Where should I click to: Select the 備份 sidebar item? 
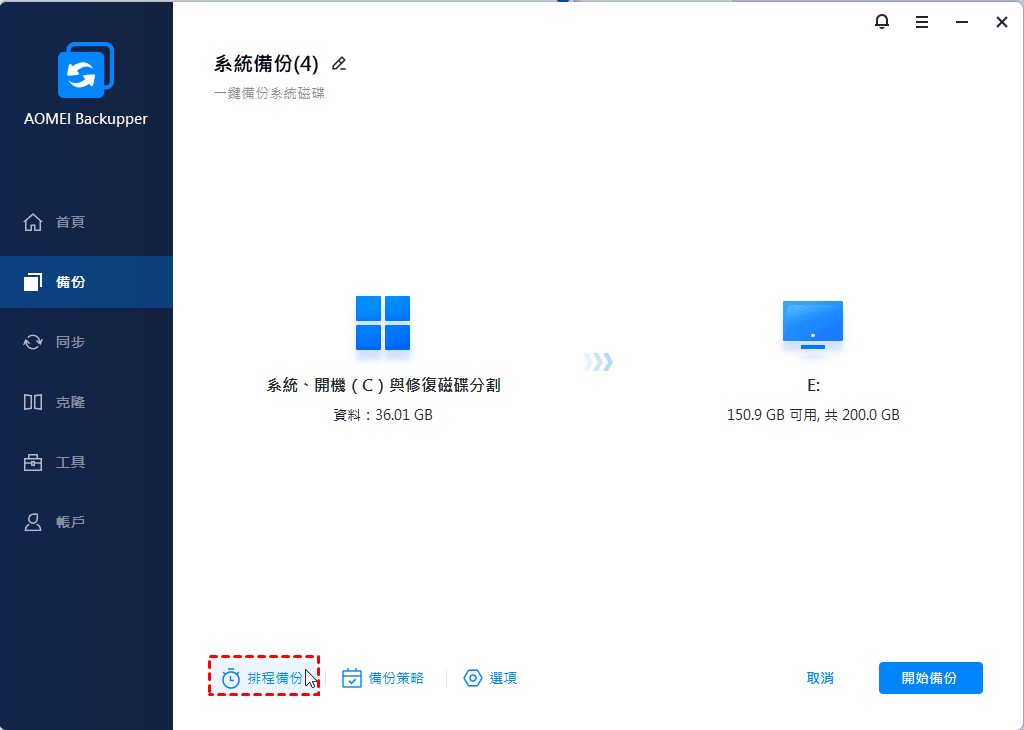pyautogui.click(x=86, y=282)
